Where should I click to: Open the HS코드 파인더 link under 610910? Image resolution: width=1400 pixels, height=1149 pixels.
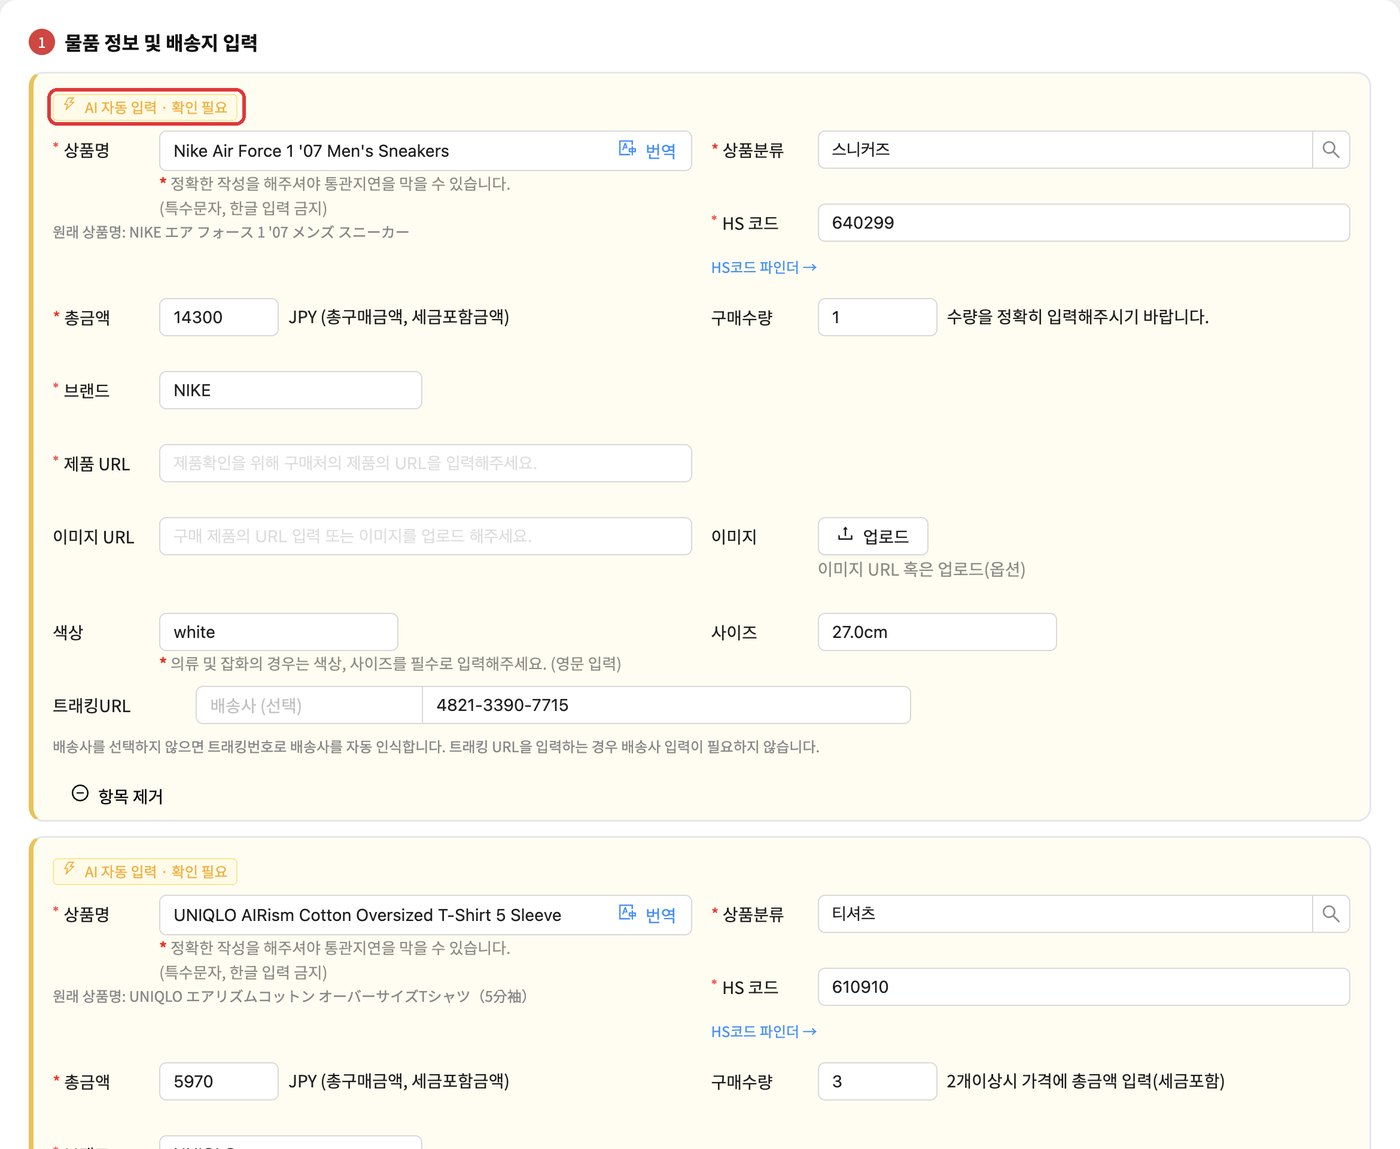pyautogui.click(x=764, y=1032)
